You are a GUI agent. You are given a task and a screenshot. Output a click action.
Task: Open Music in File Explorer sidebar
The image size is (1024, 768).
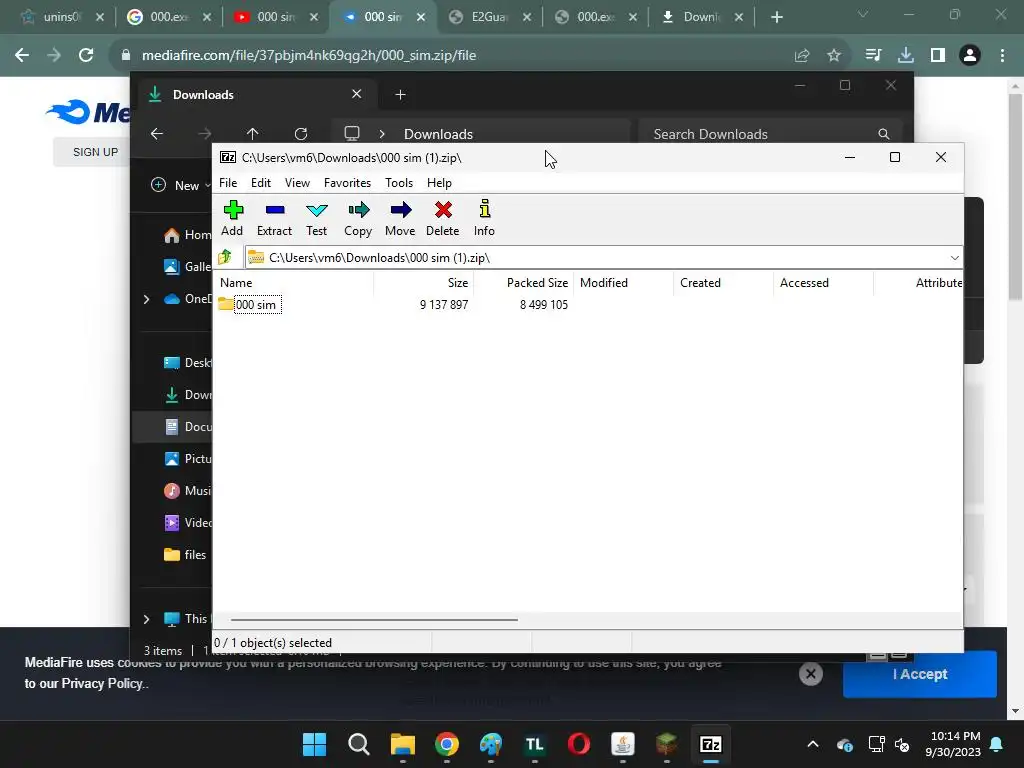pos(187,491)
